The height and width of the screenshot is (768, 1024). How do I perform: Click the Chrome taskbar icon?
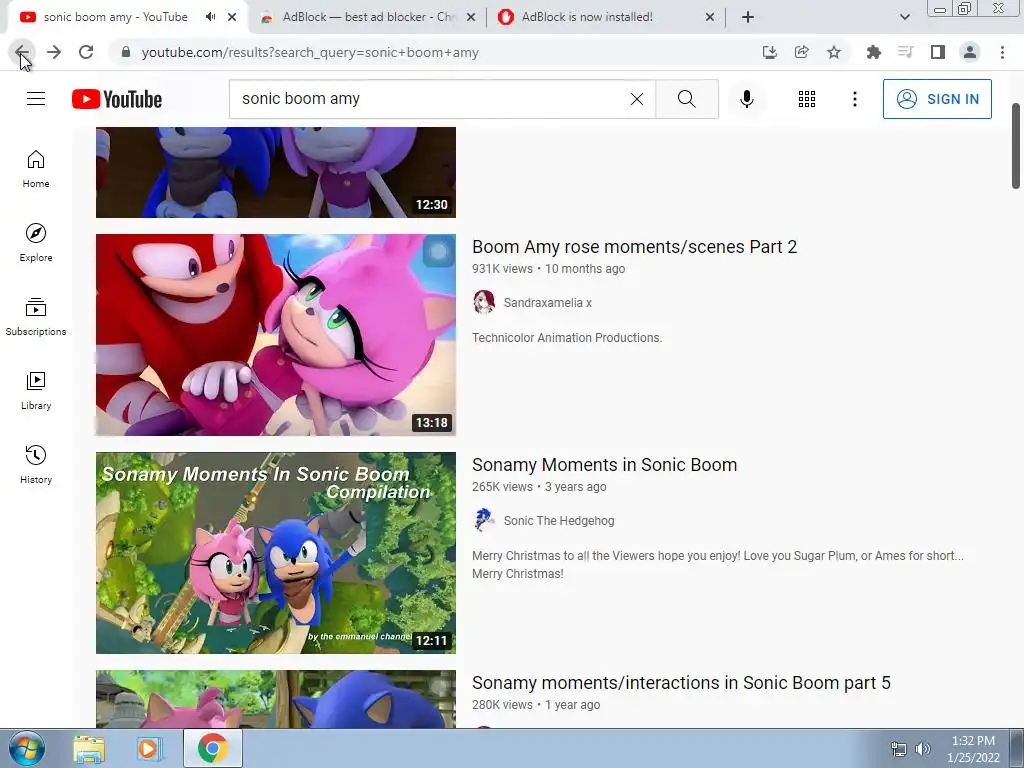212,748
